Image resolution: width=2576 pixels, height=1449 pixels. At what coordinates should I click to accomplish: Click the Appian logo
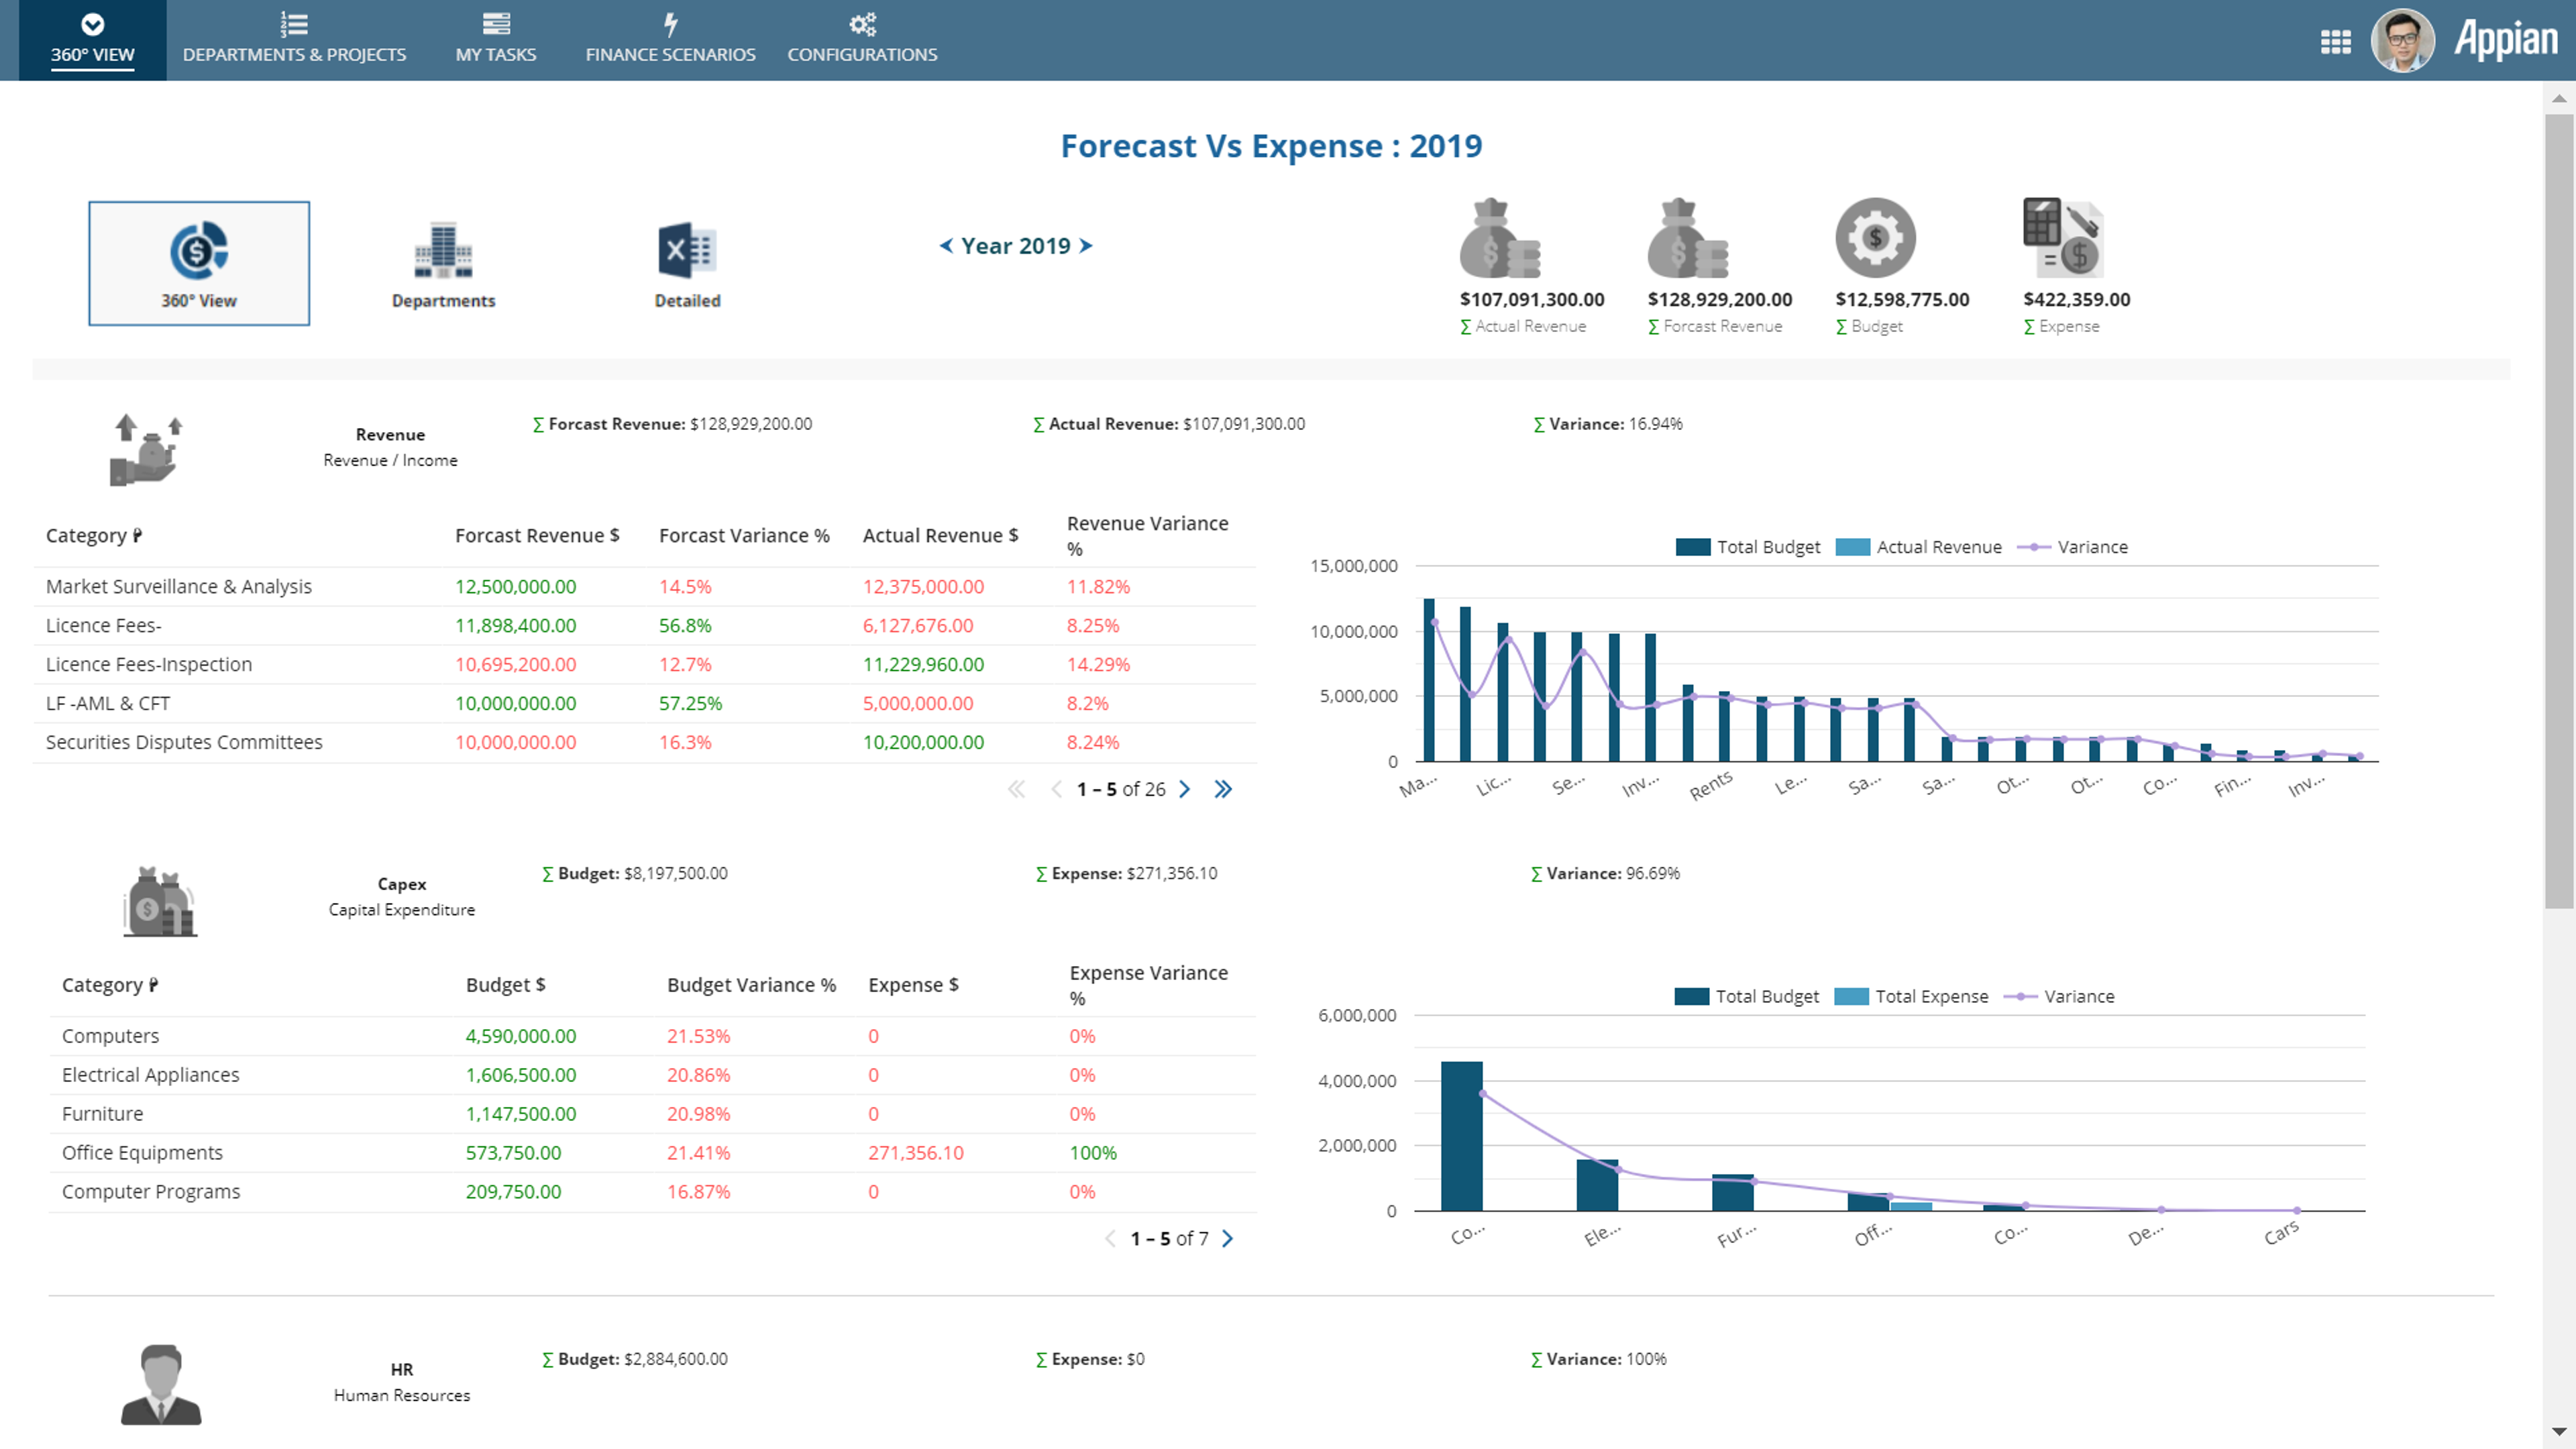[x=2506, y=40]
